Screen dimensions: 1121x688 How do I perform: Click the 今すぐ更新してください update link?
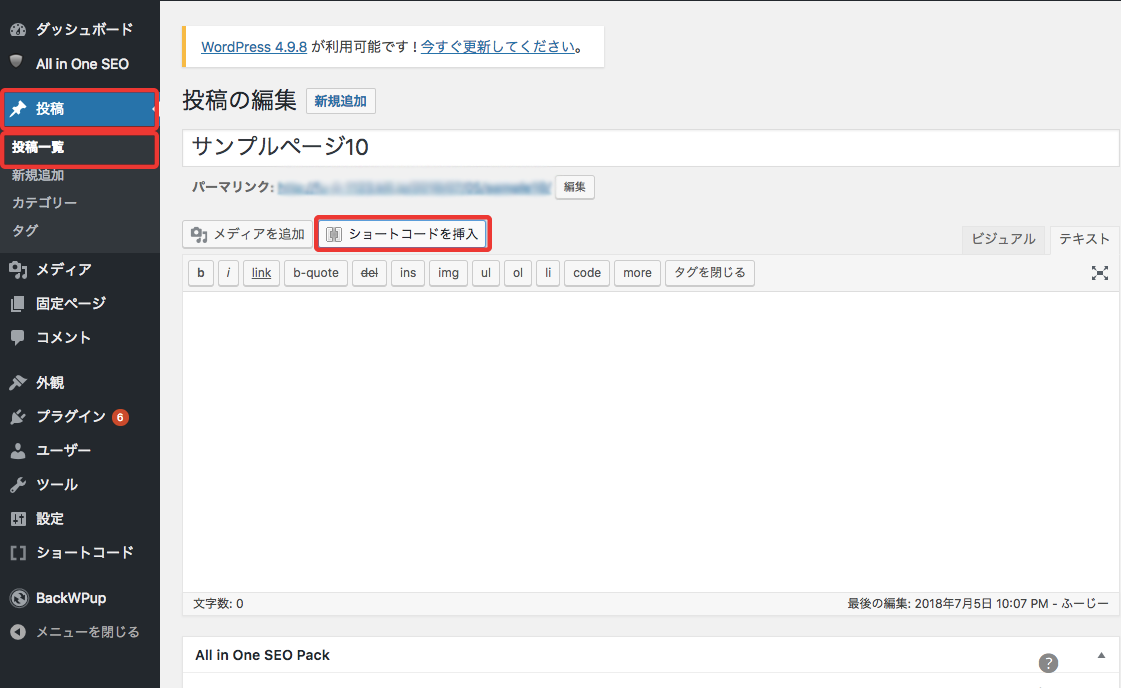click(x=498, y=47)
